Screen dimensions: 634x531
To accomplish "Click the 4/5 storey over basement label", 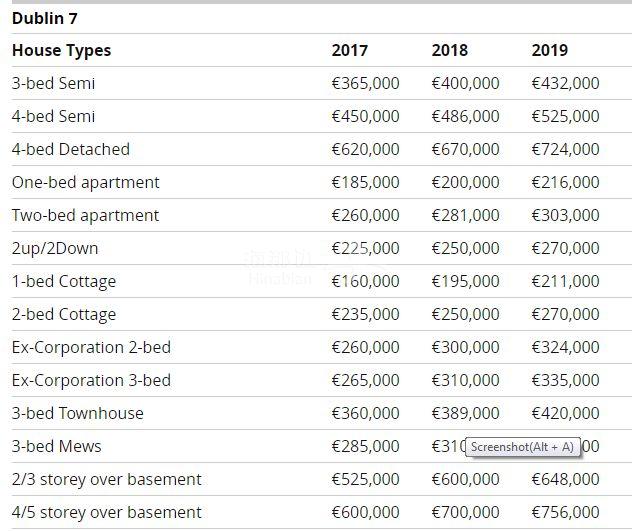I will pos(106,512).
